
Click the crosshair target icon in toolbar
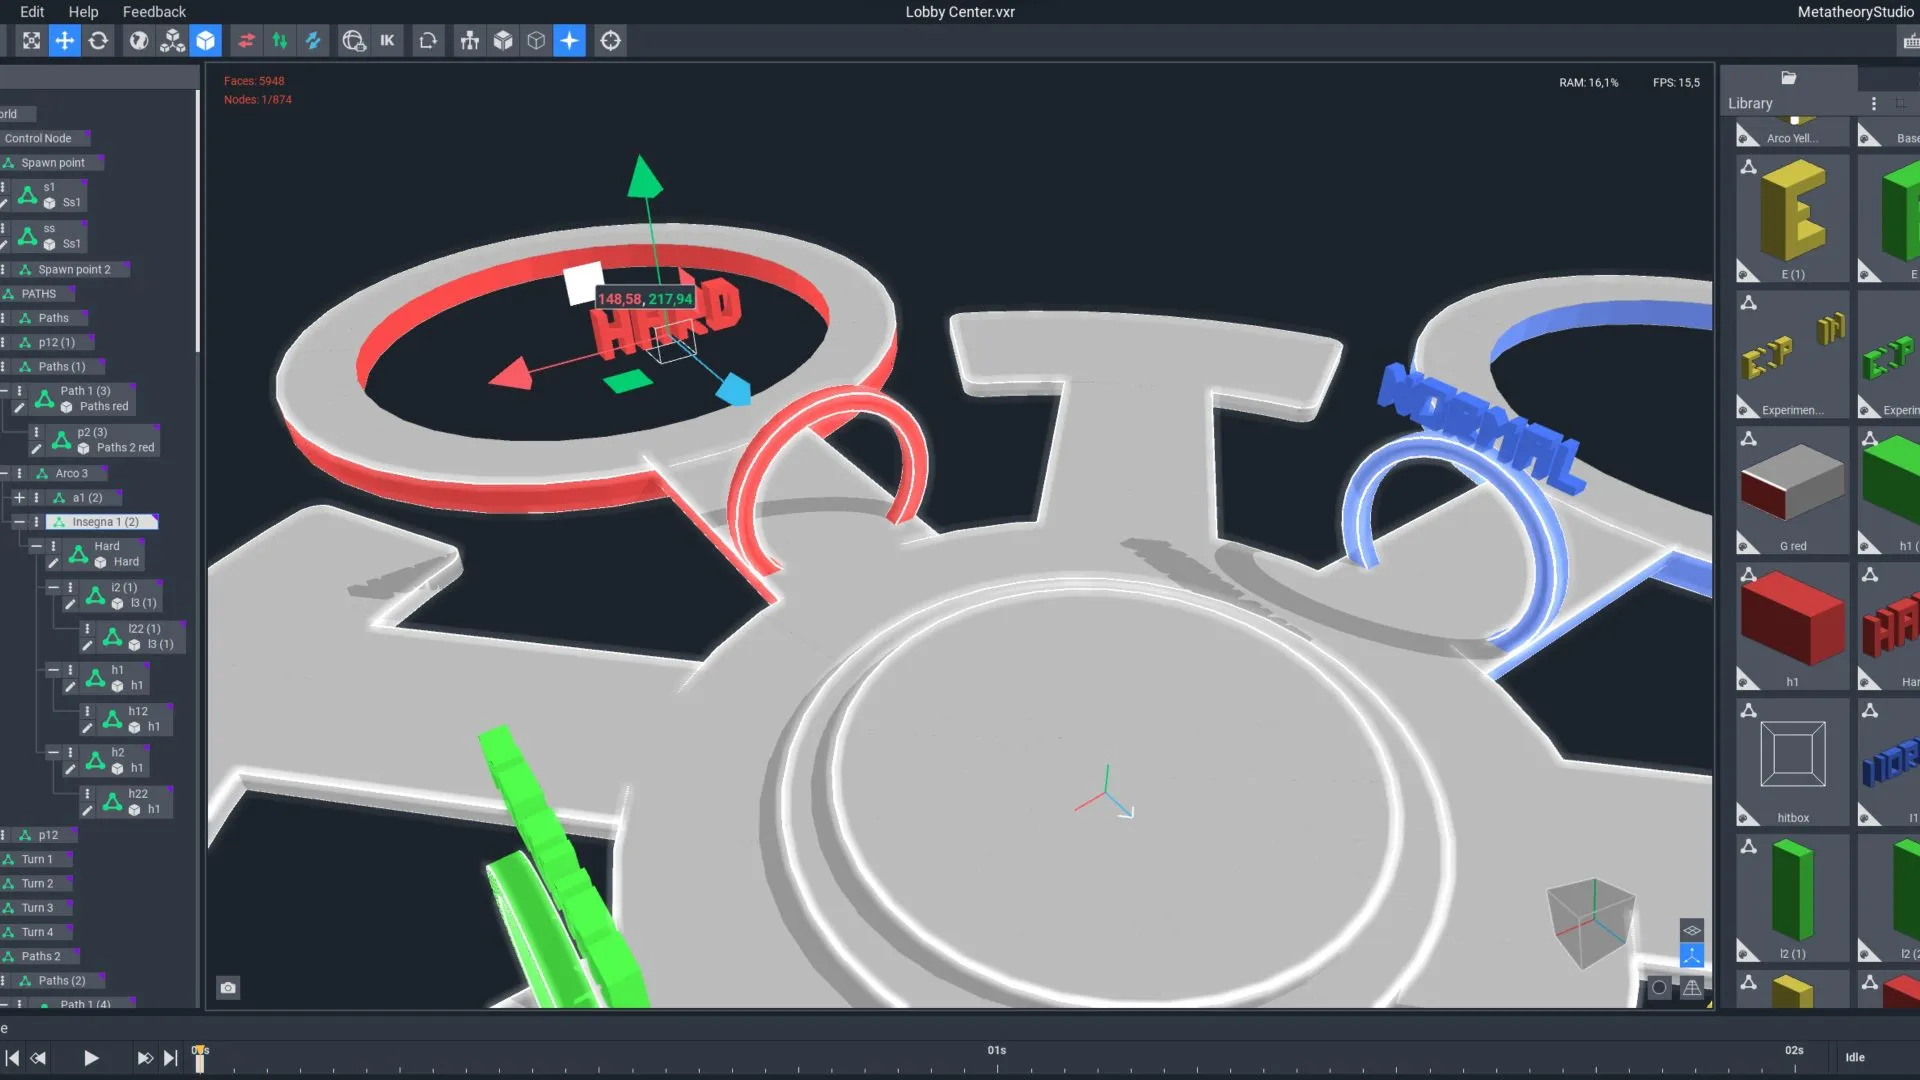coord(610,41)
